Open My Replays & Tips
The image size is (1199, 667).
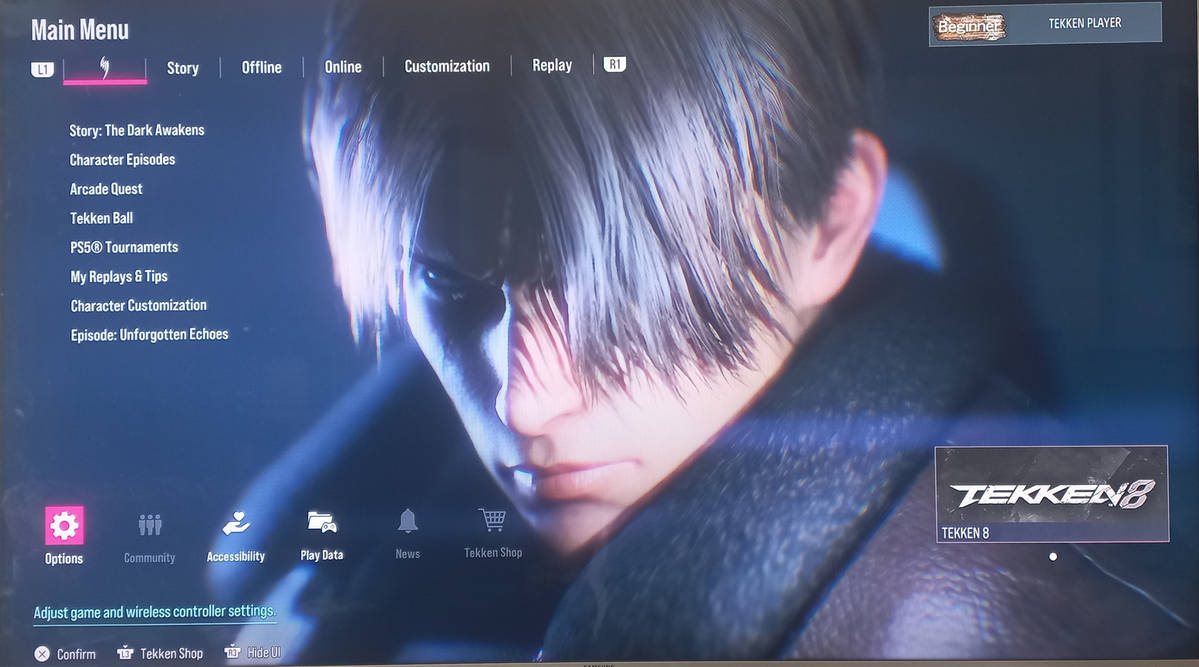pos(119,276)
